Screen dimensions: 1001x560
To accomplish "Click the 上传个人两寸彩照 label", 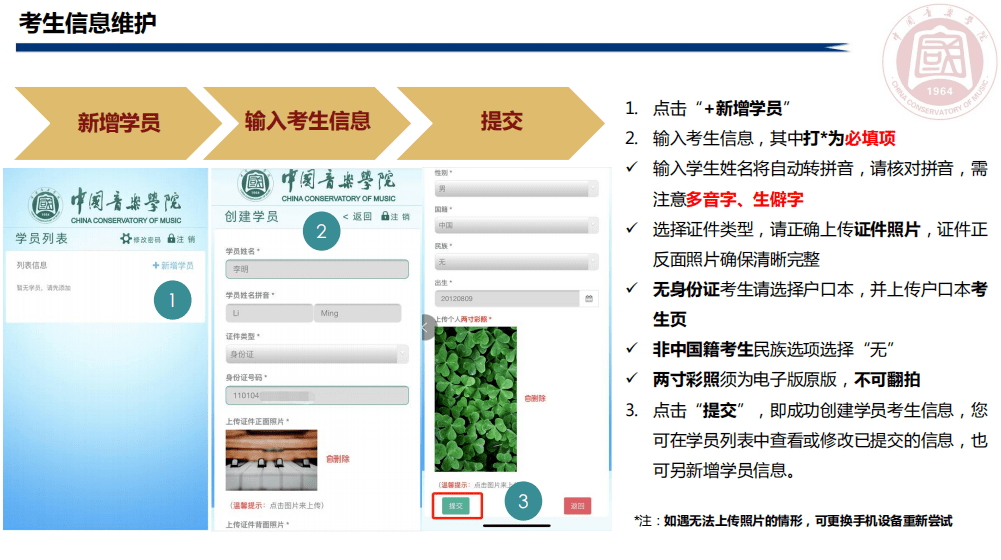I will point(463,319).
